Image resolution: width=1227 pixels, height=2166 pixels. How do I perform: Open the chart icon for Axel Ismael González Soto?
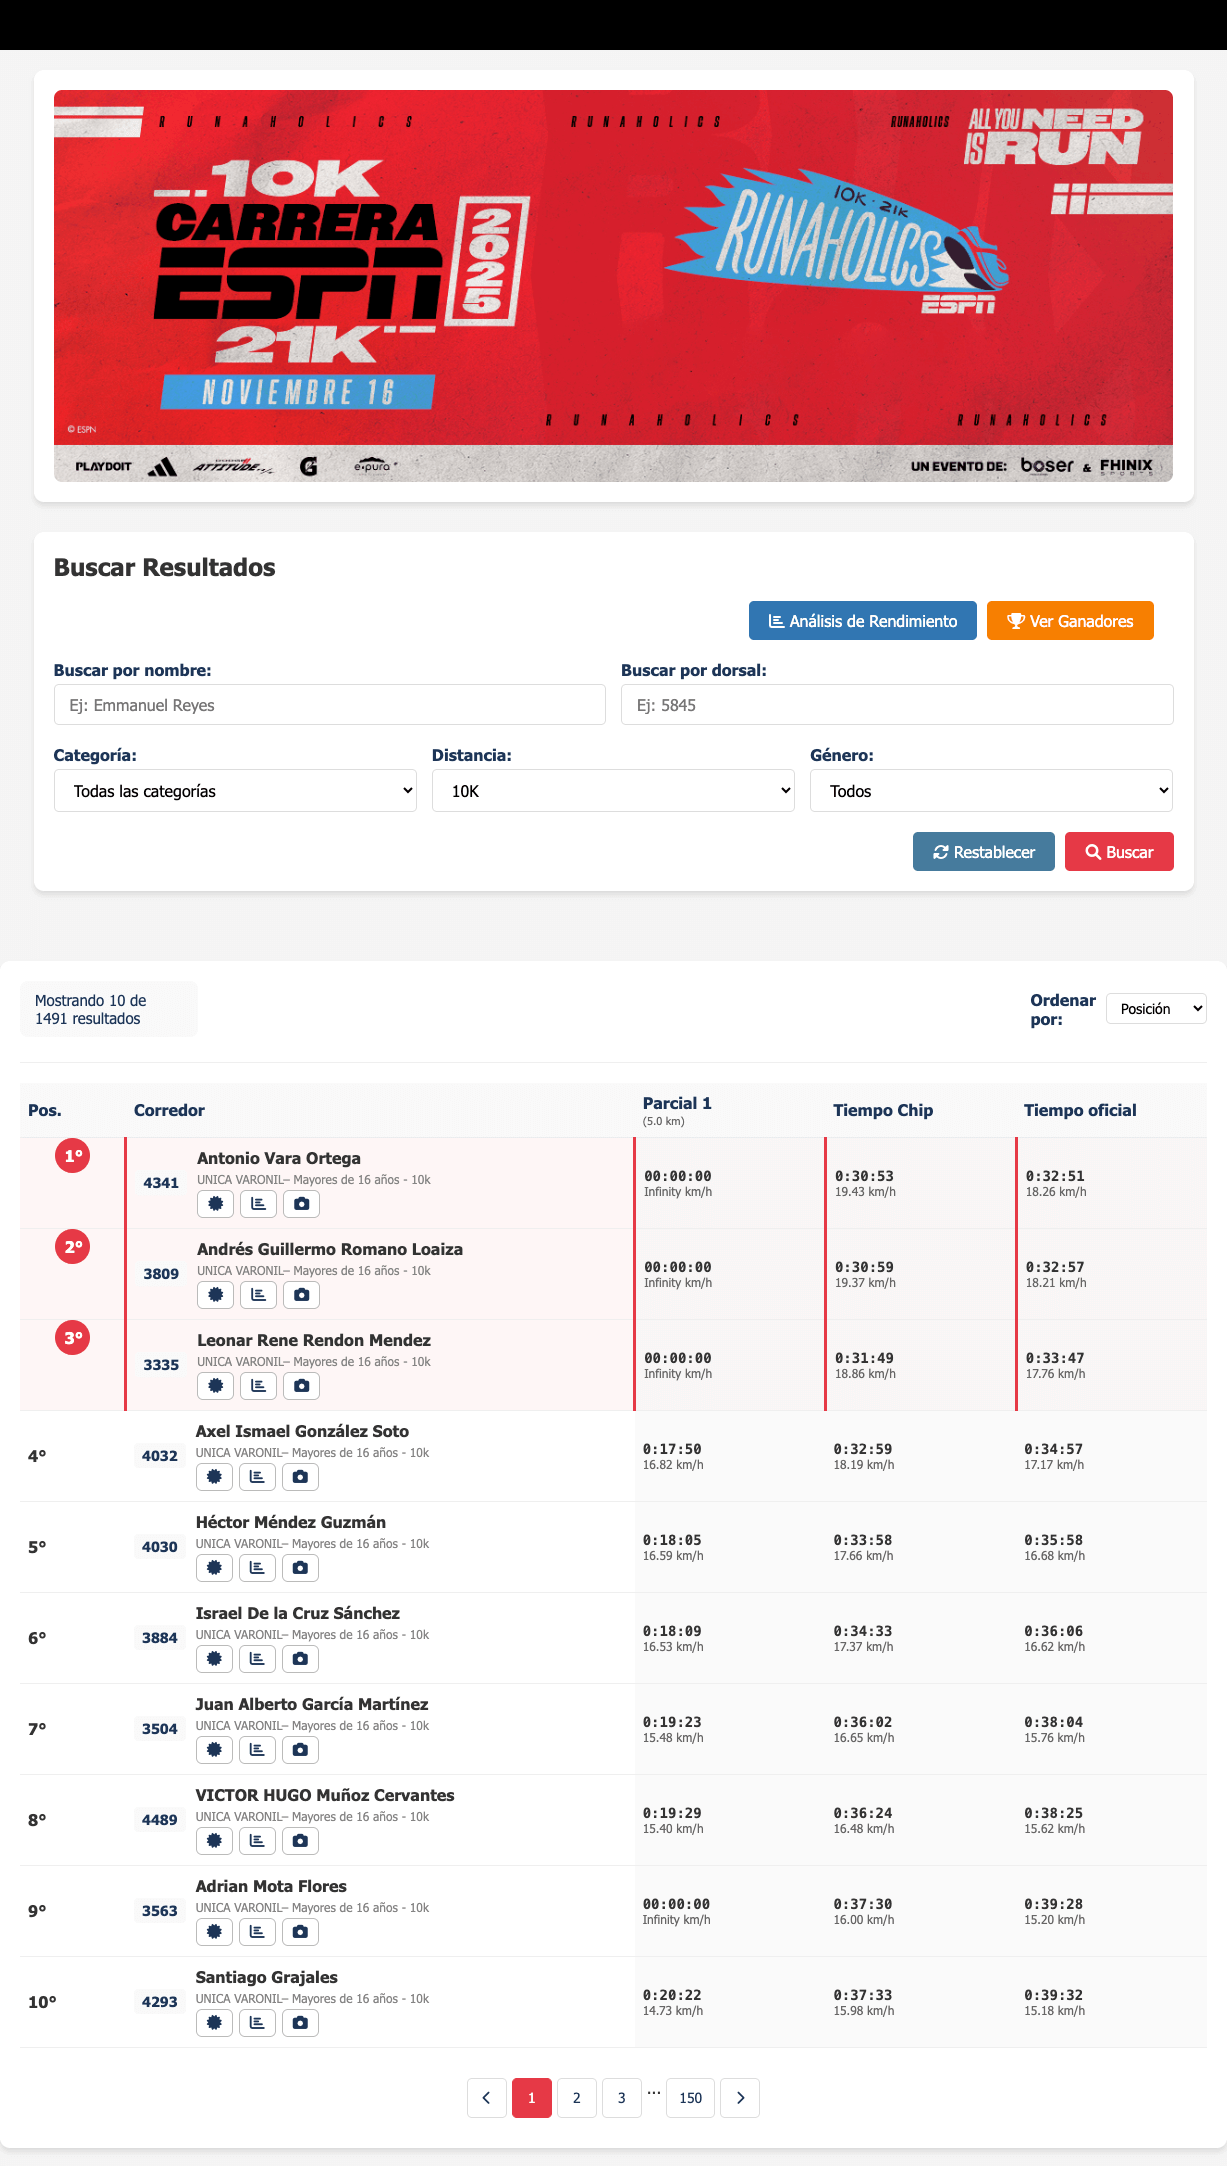coord(257,1477)
